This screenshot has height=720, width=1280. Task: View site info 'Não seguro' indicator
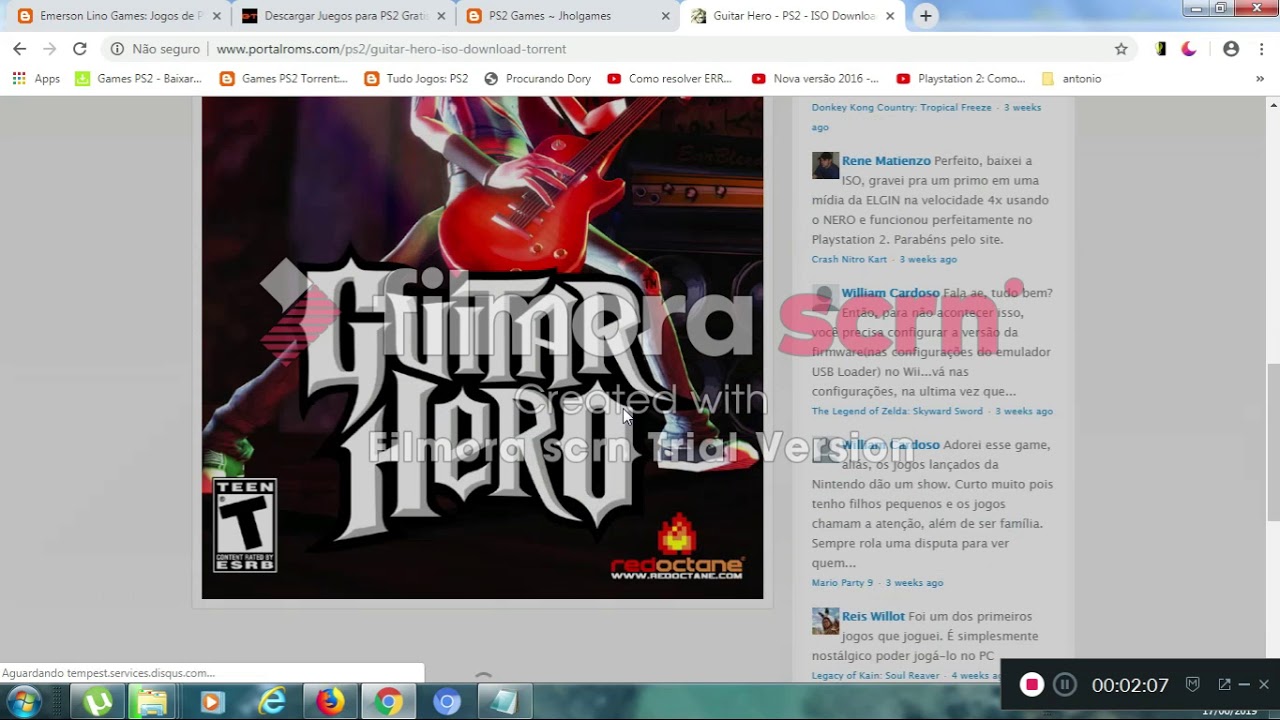[156, 49]
